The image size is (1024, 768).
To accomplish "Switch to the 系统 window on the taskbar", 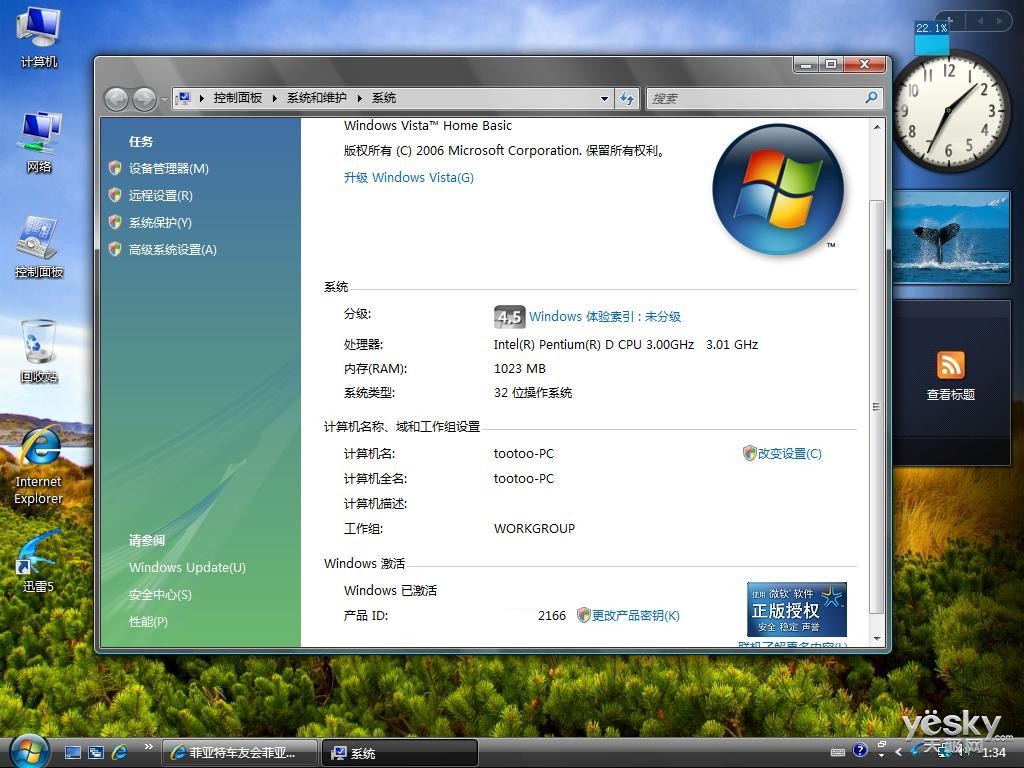I will tap(398, 753).
